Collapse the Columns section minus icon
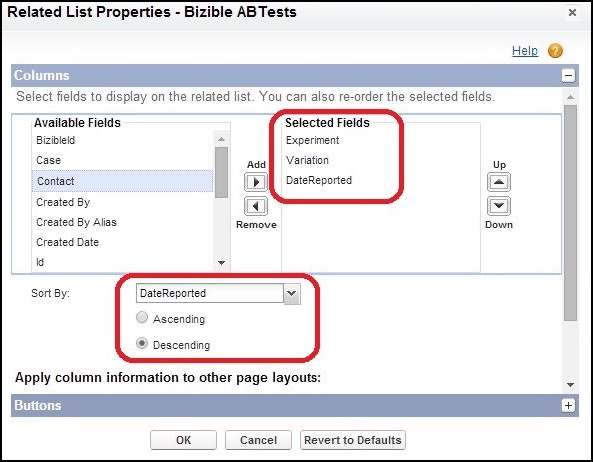 [568, 75]
